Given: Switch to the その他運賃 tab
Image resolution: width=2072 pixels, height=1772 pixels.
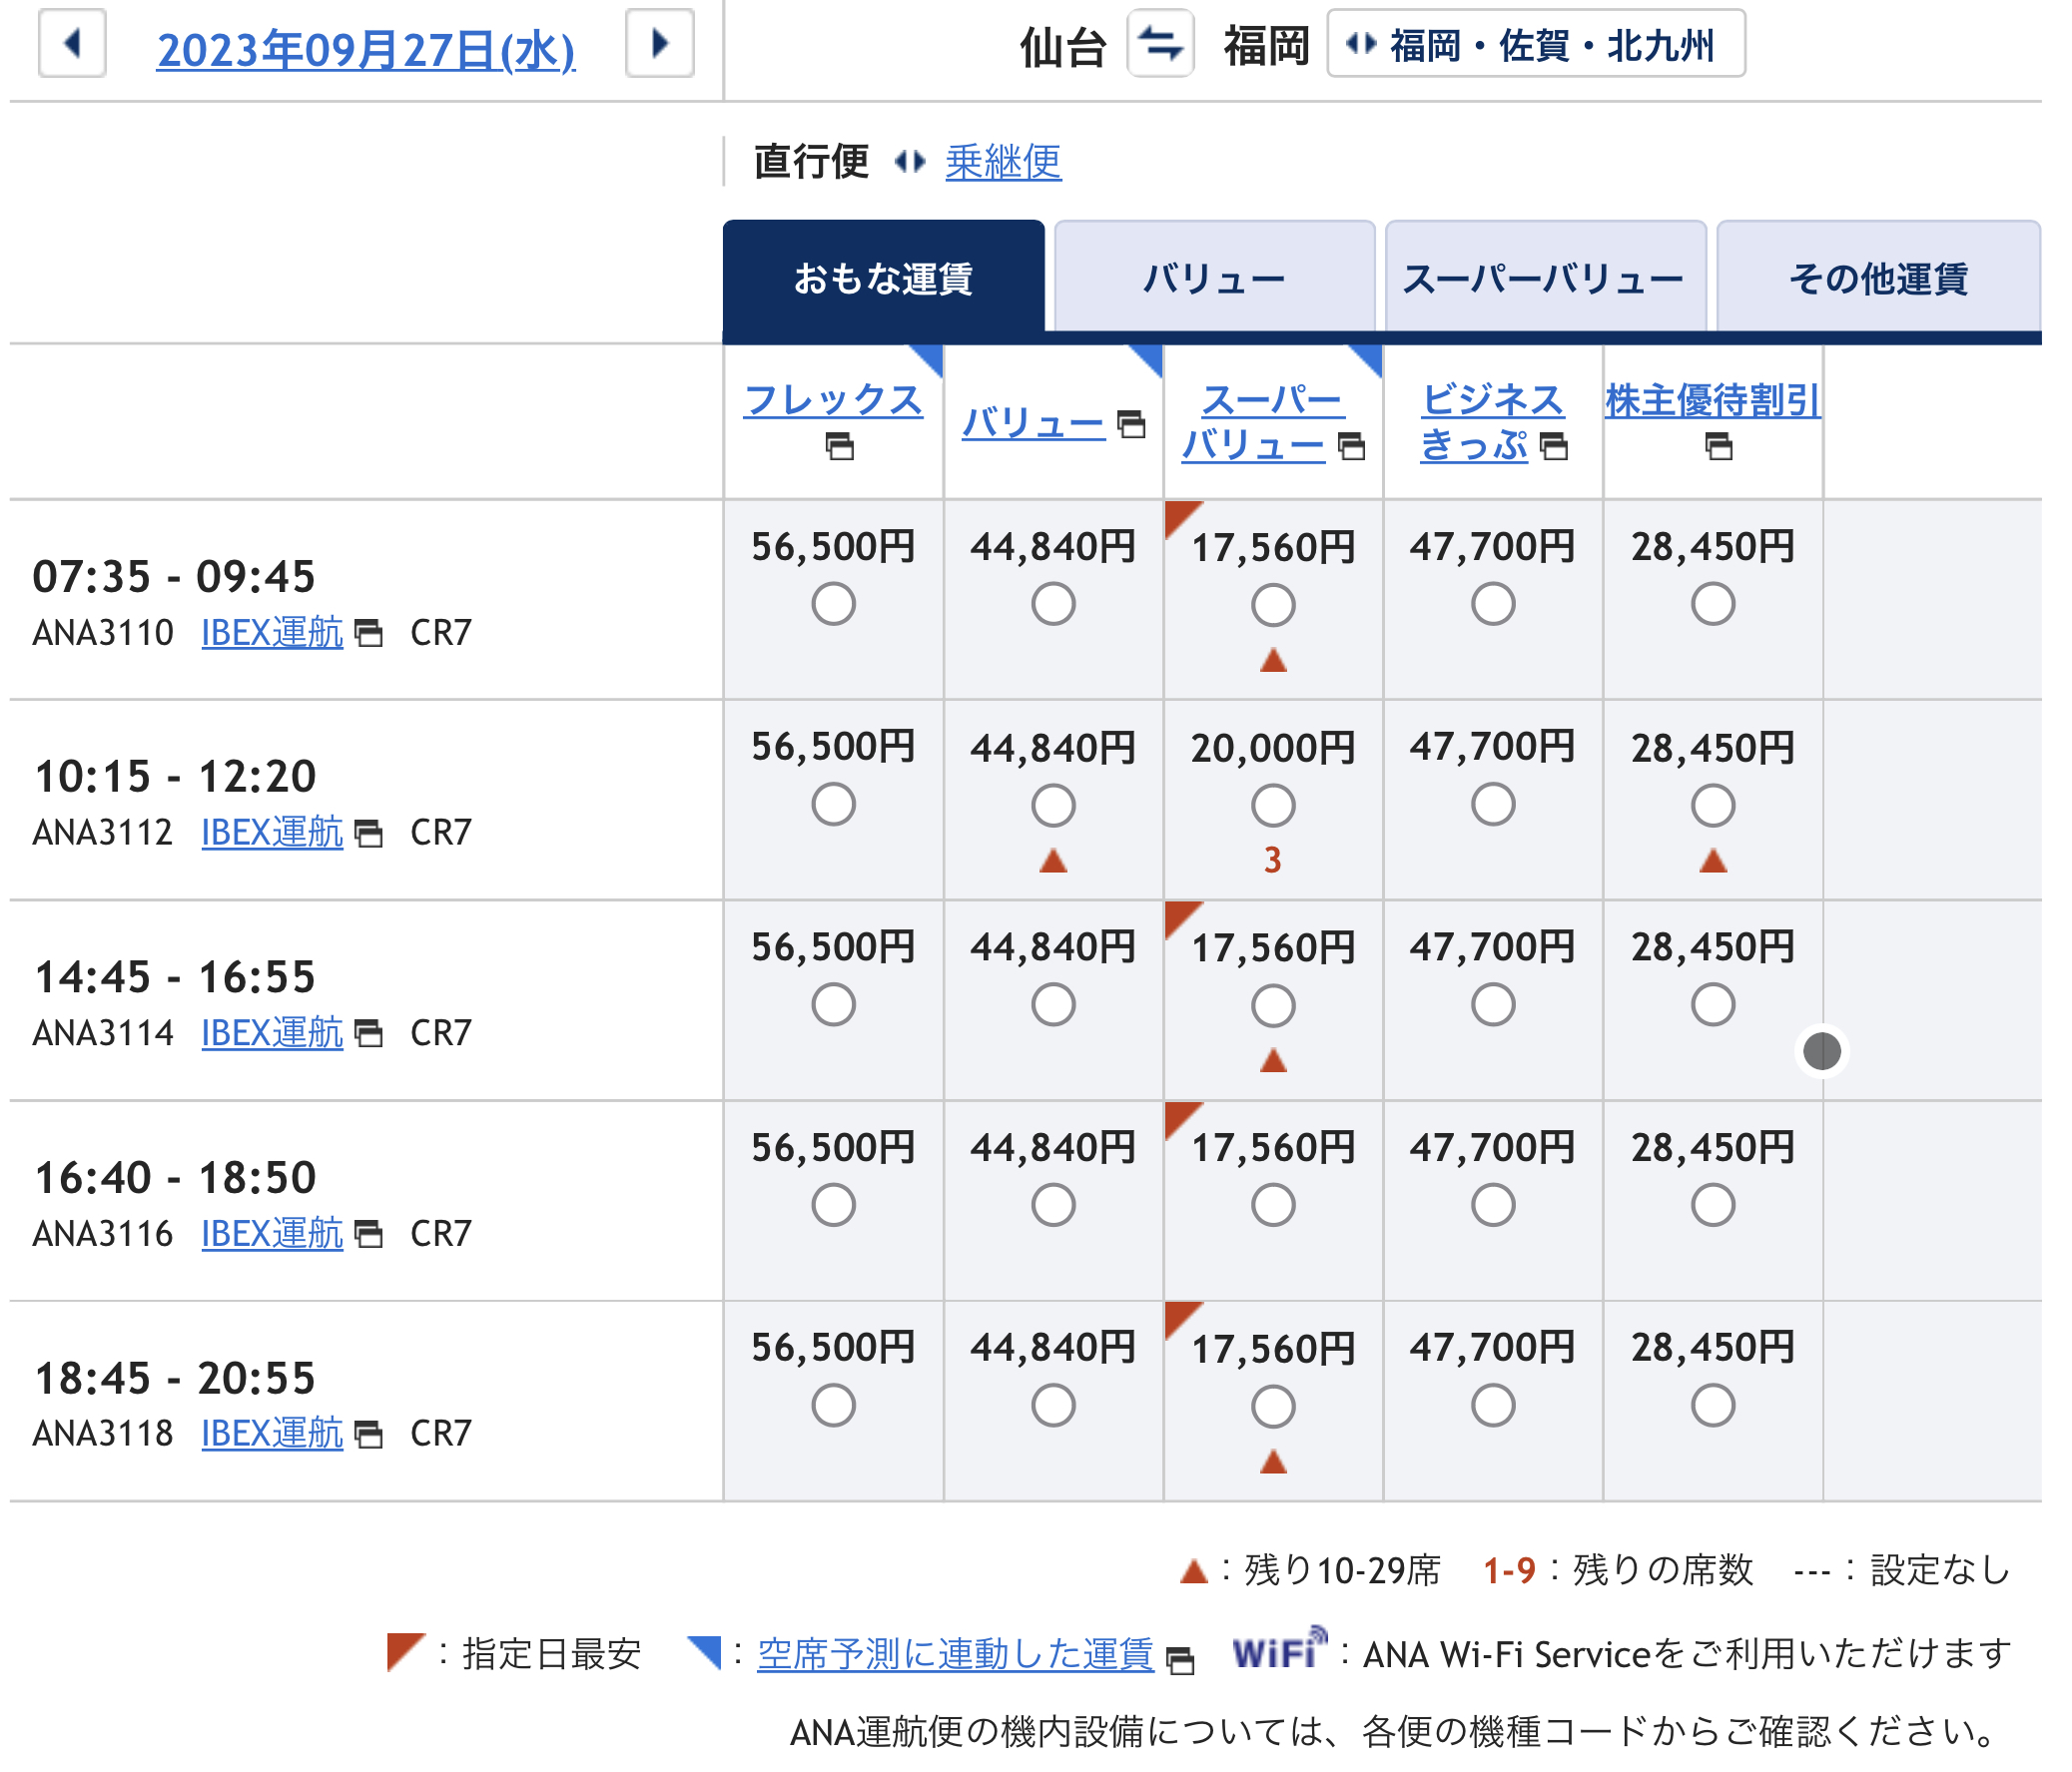Looking at the screenshot, I should tap(1878, 279).
